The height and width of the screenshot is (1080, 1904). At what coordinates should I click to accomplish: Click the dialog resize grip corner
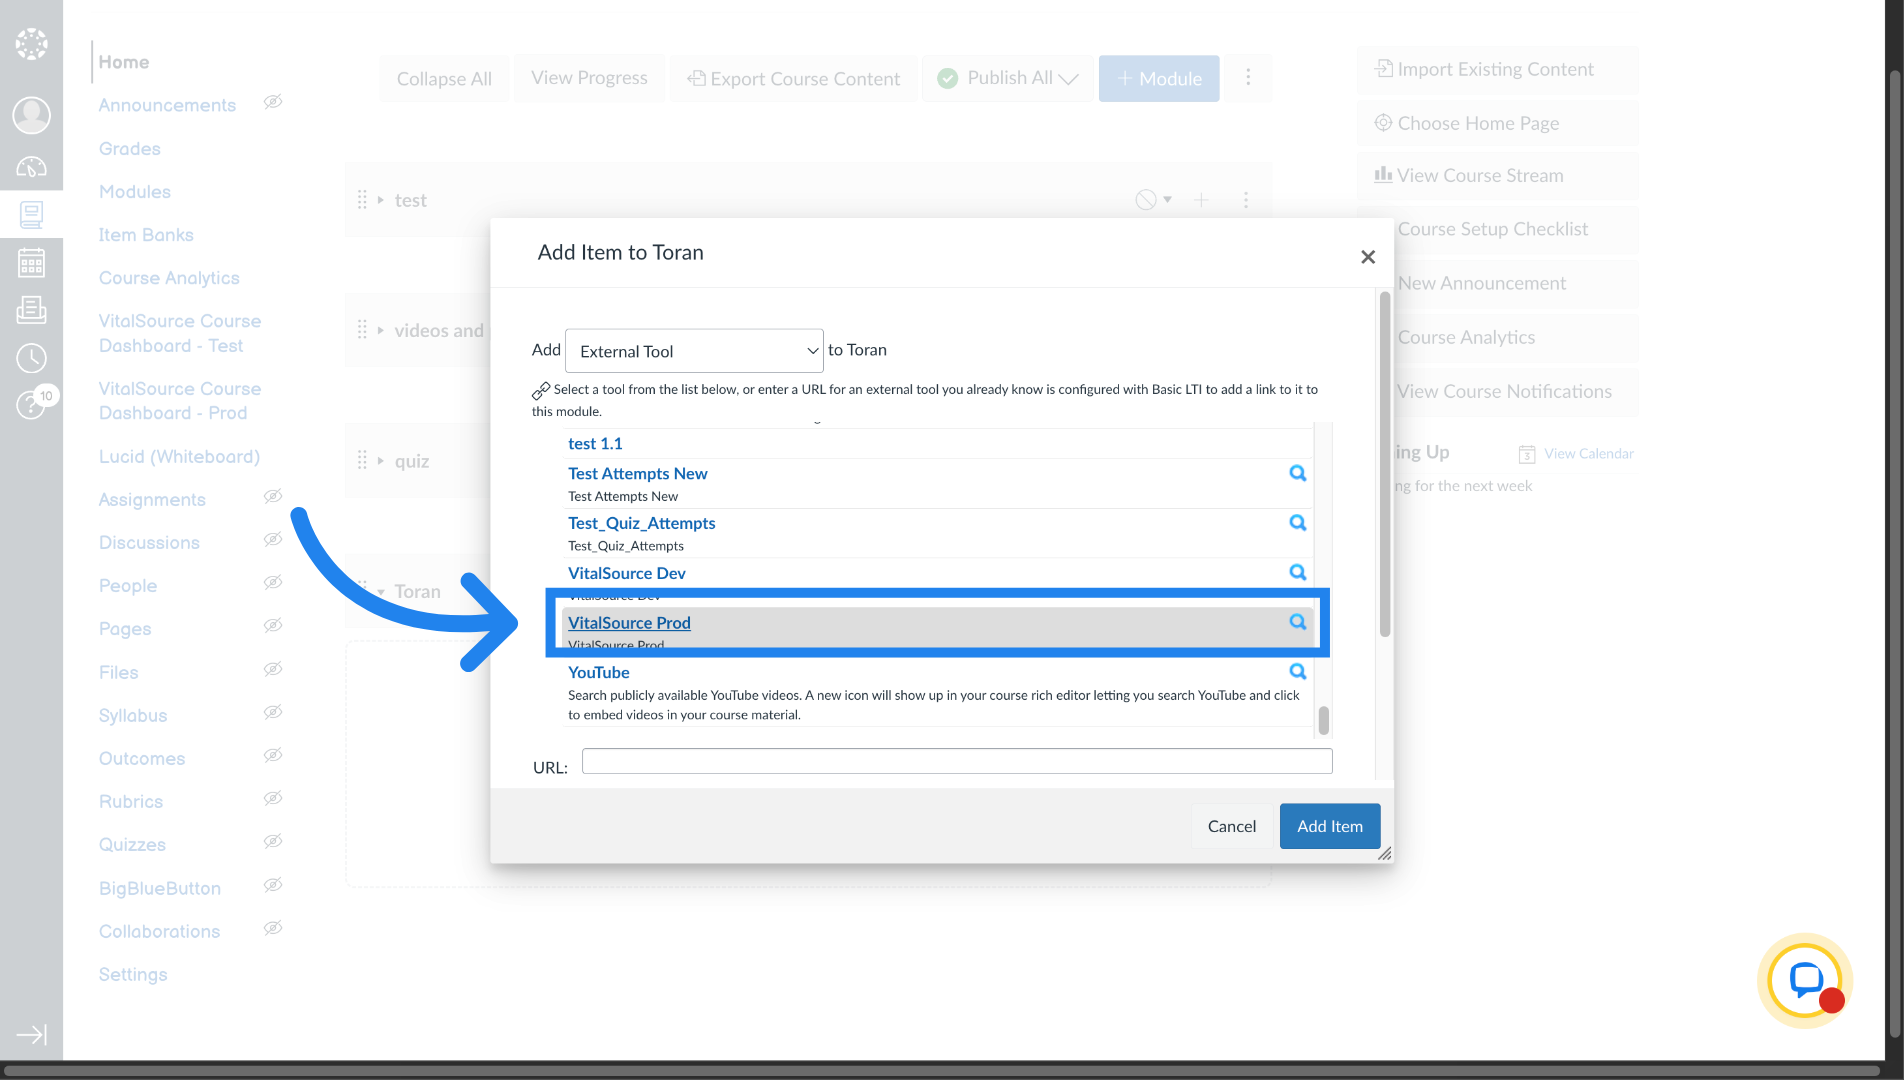[1385, 854]
